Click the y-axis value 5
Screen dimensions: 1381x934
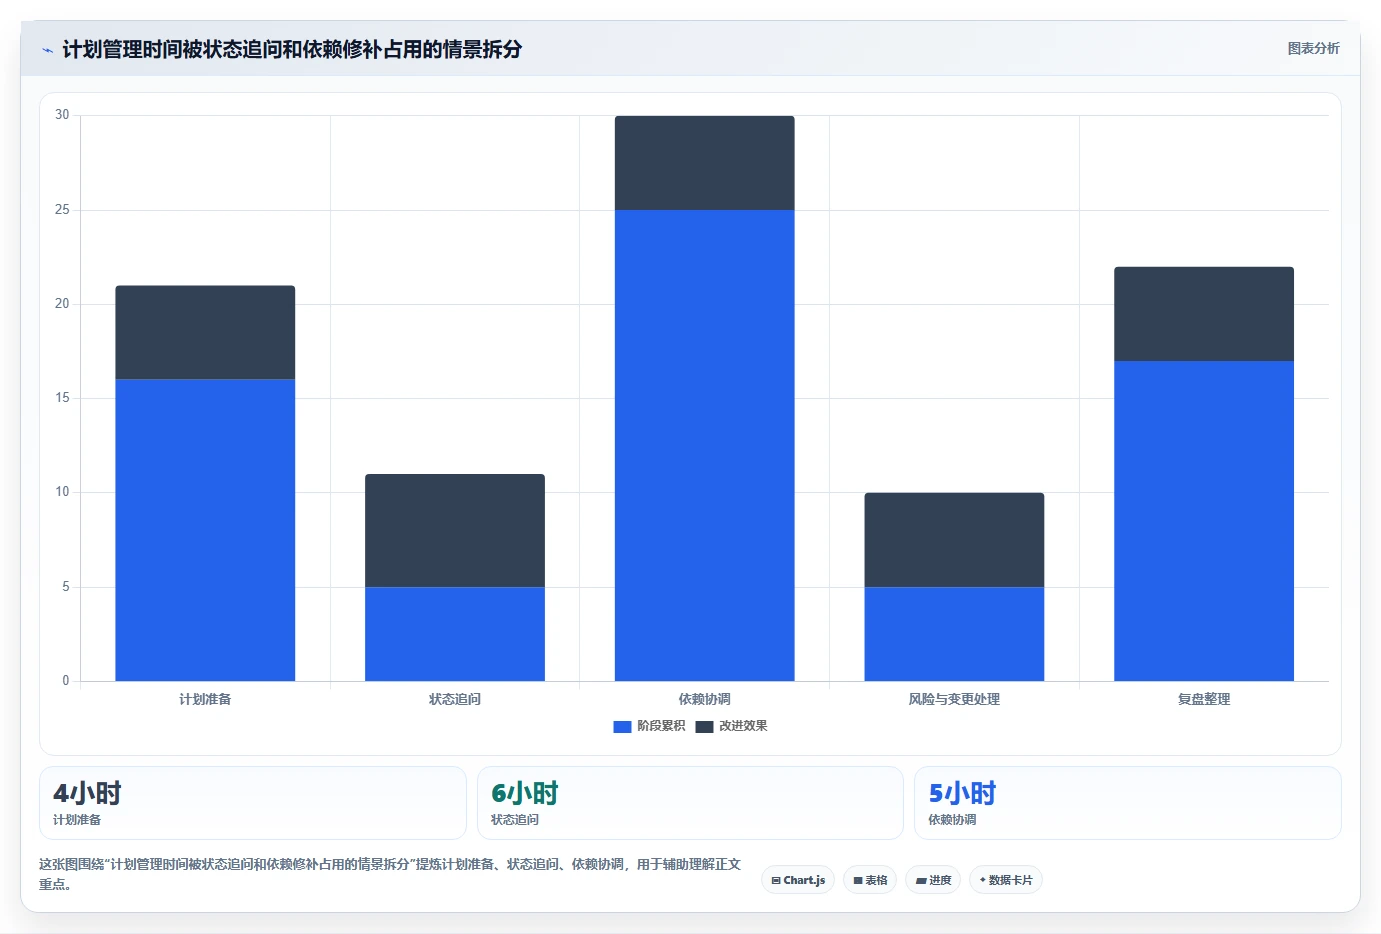66,587
